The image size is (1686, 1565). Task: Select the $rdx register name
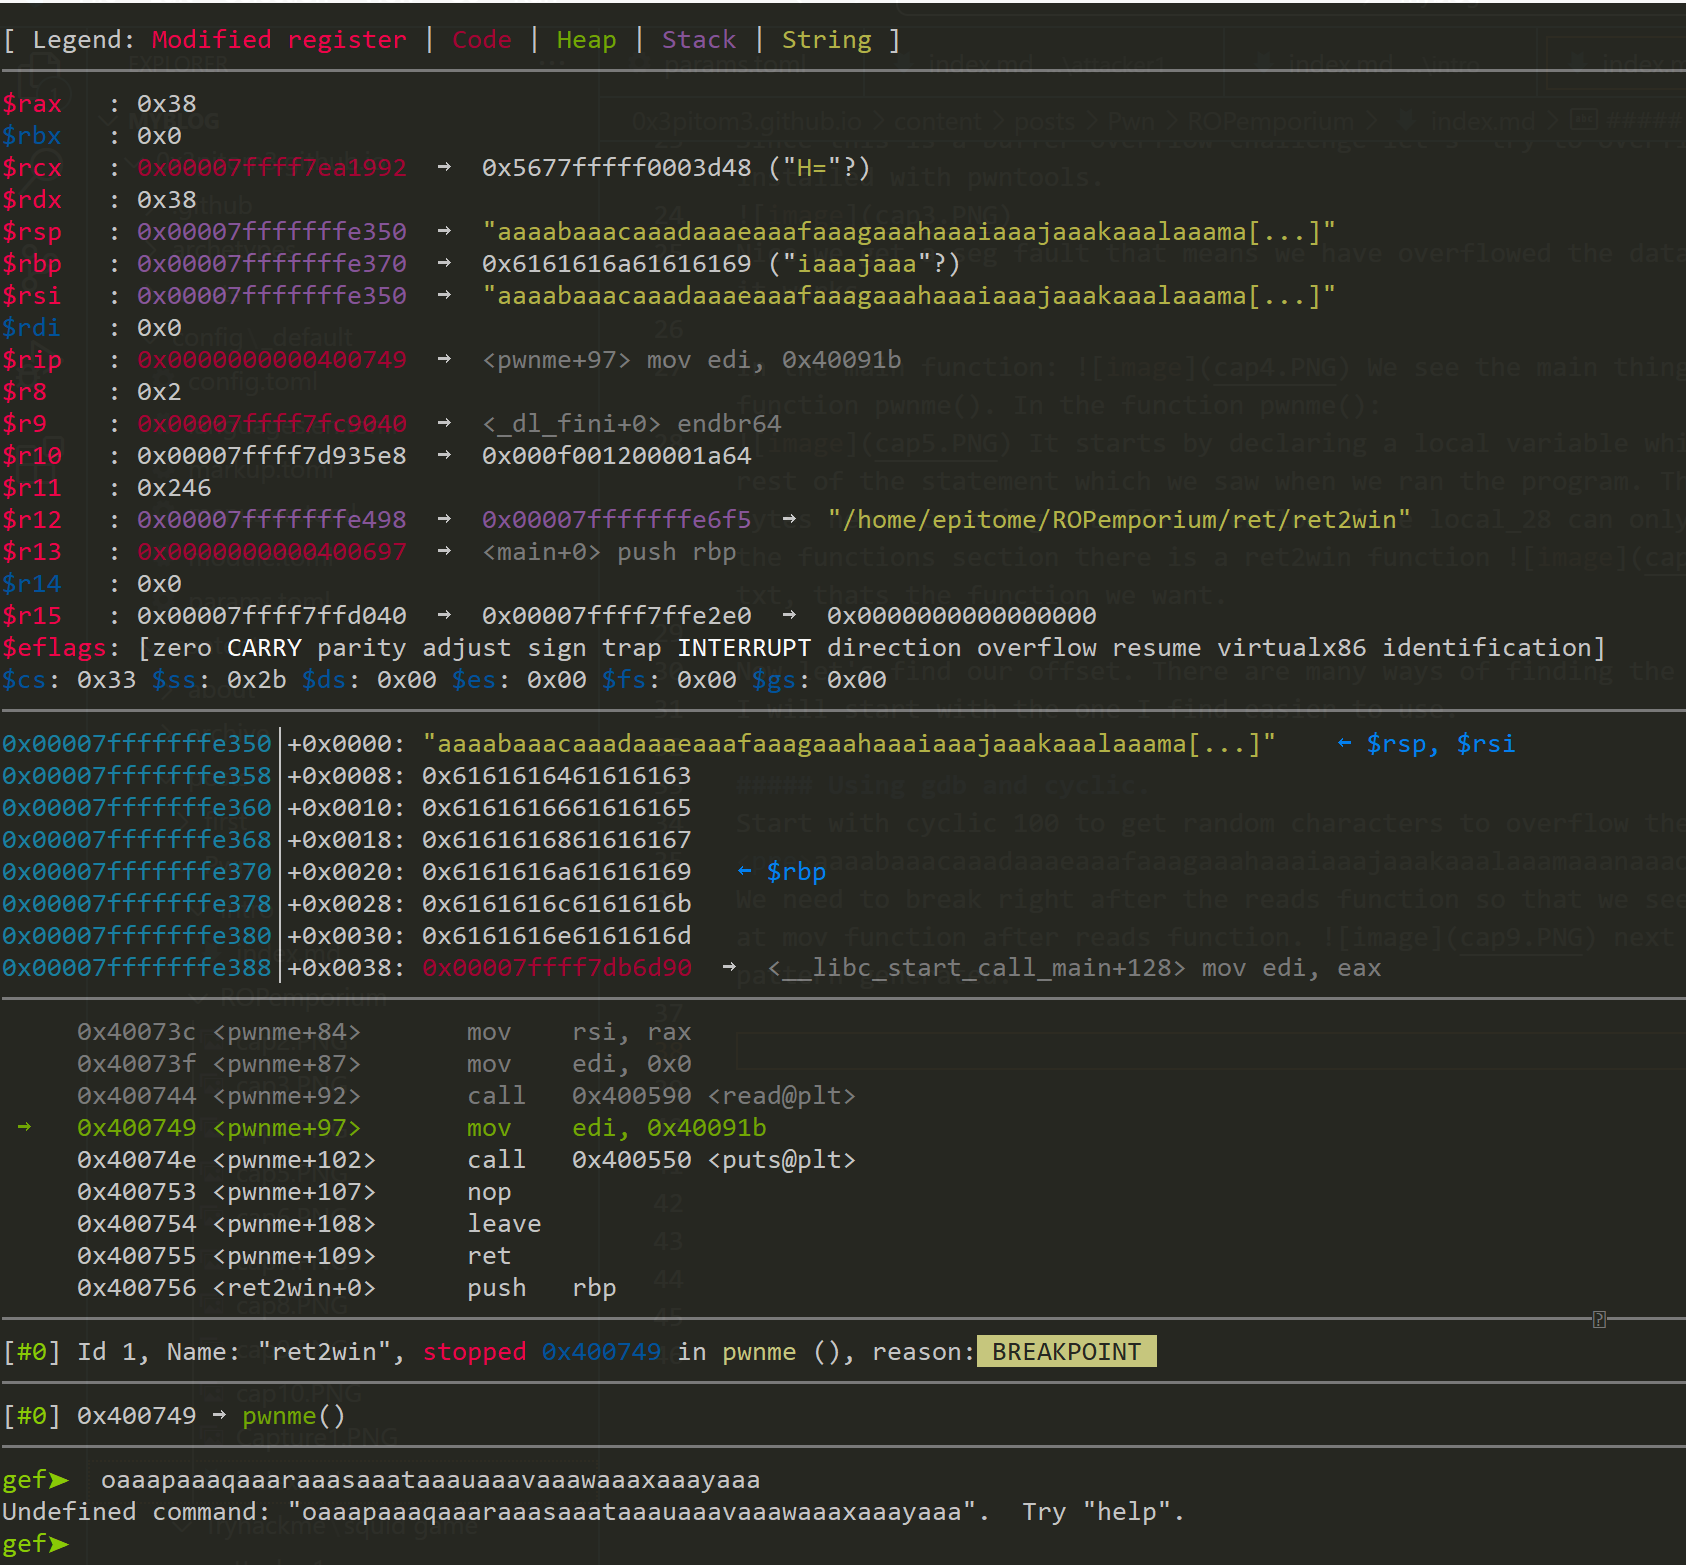coord(32,200)
